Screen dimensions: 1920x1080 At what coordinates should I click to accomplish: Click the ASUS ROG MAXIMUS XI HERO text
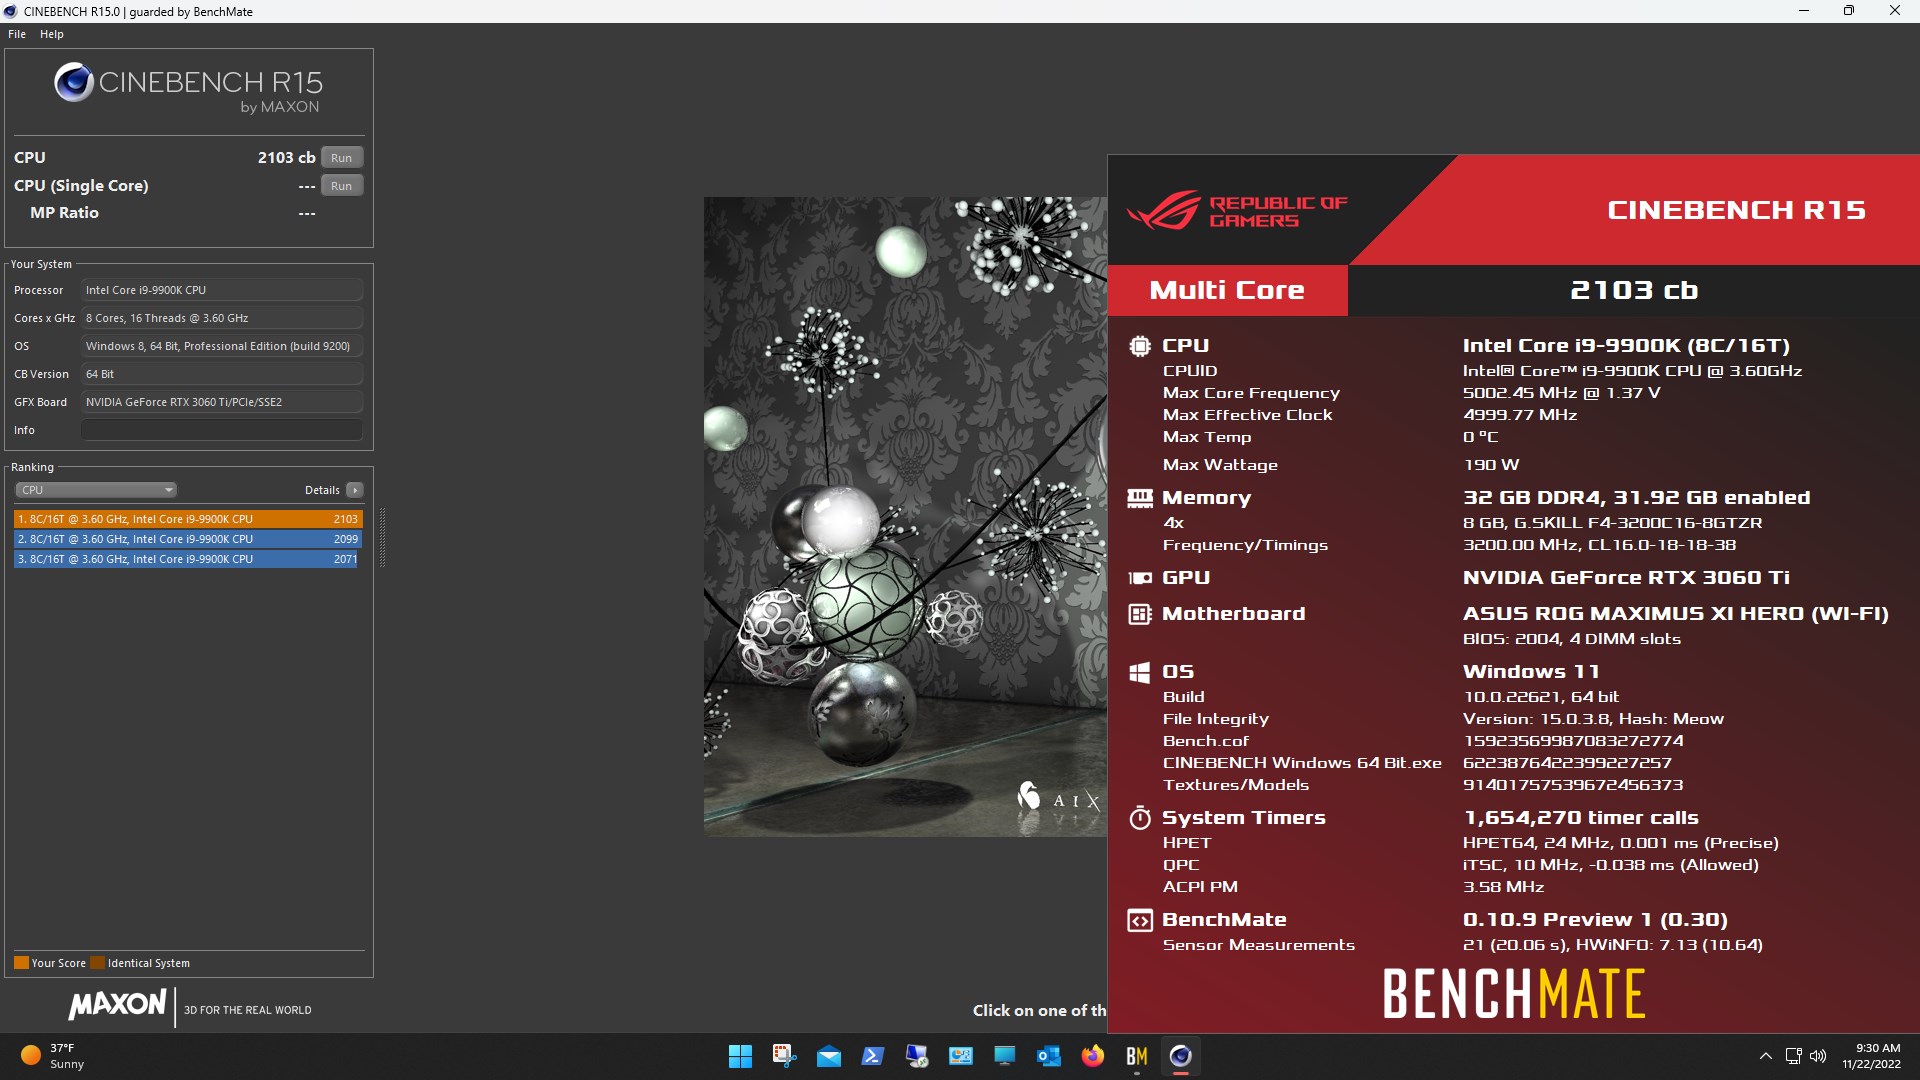tap(1675, 614)
